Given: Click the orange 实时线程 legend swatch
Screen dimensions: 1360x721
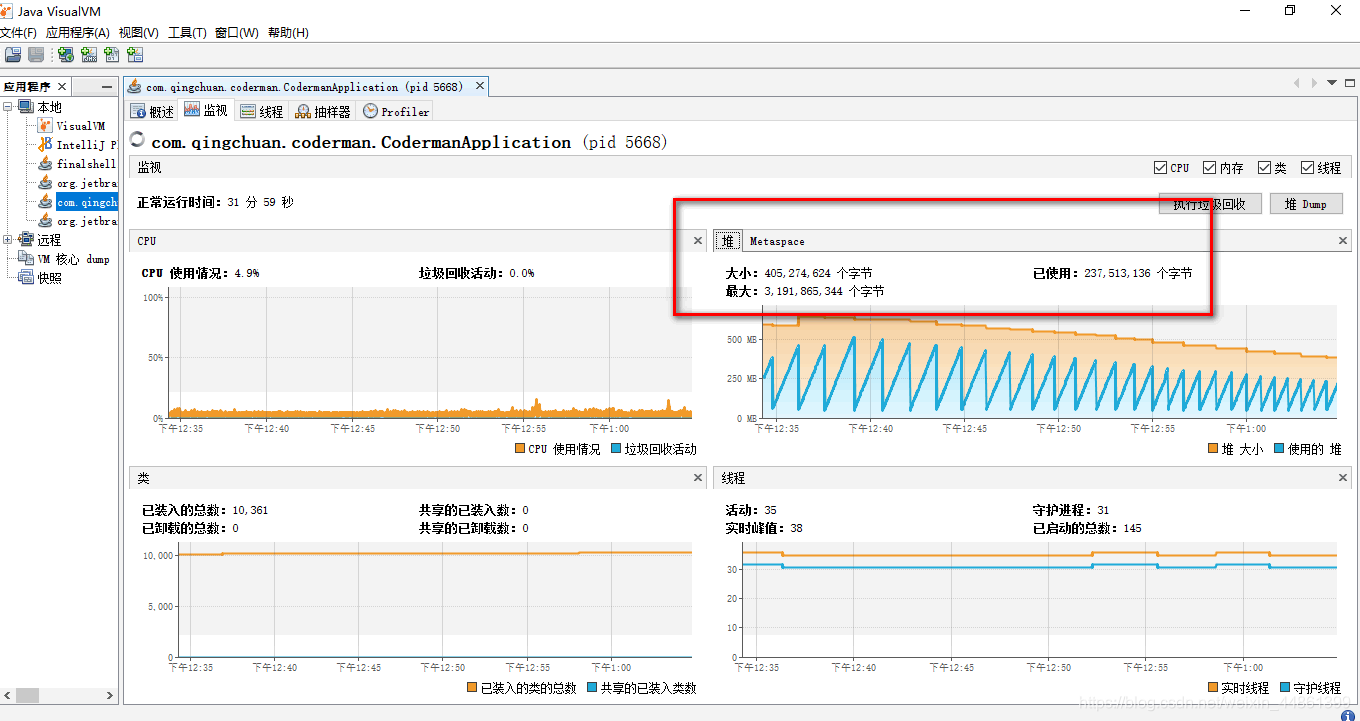Looking at the screenshot, I should point(1213,688).
